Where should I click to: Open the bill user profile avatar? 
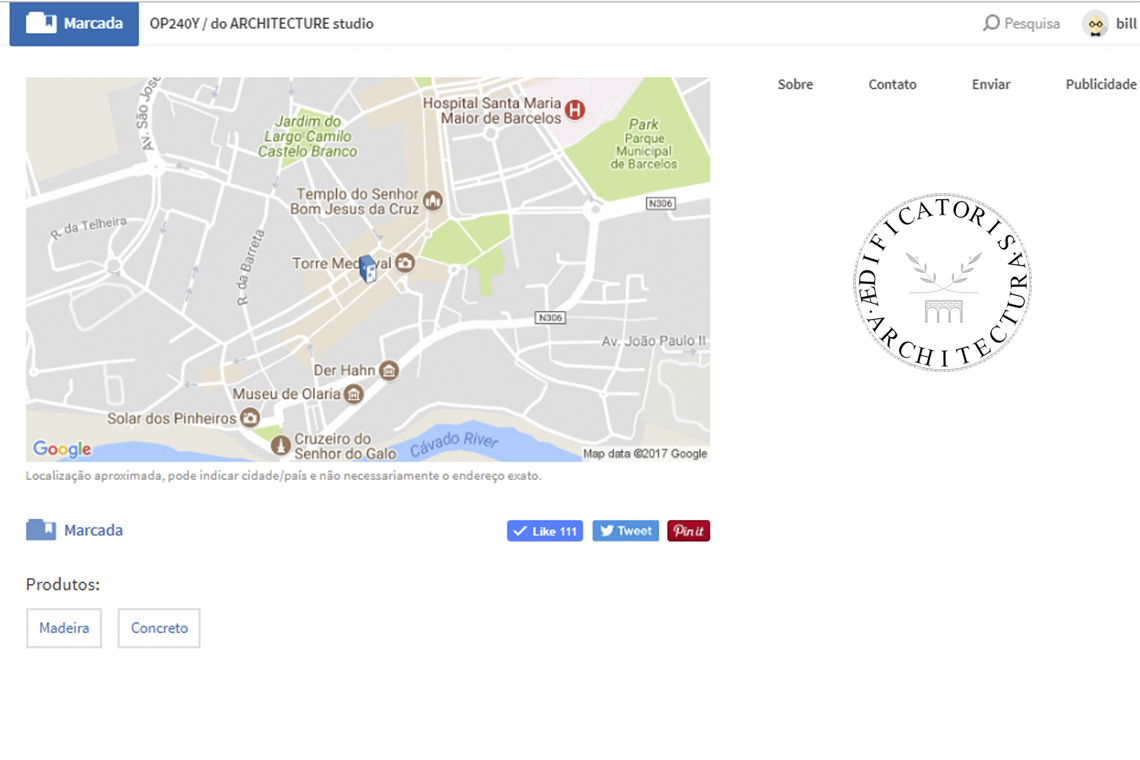[x=1096, y=24]
